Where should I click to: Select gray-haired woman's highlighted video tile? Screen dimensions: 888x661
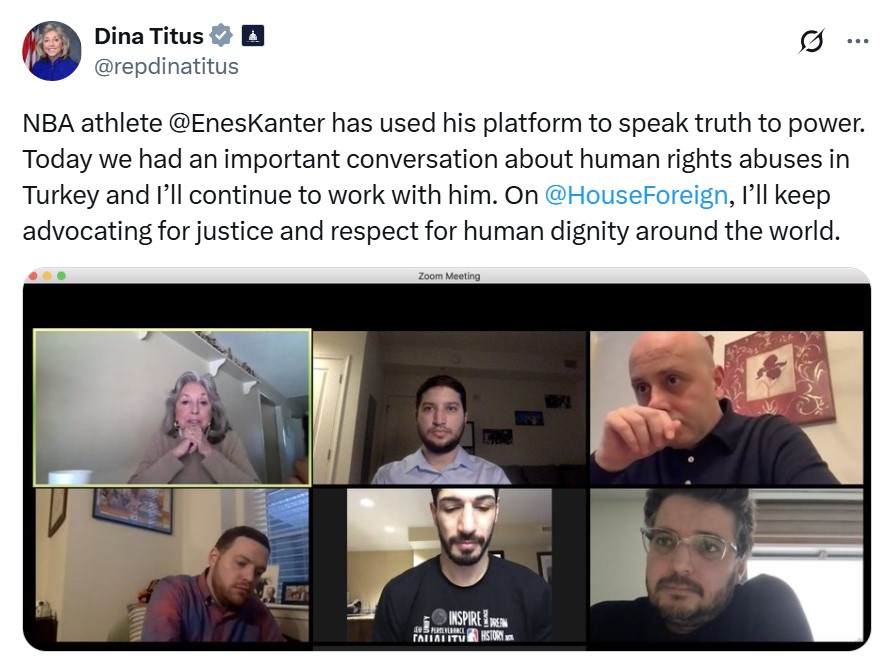point(172,407)
